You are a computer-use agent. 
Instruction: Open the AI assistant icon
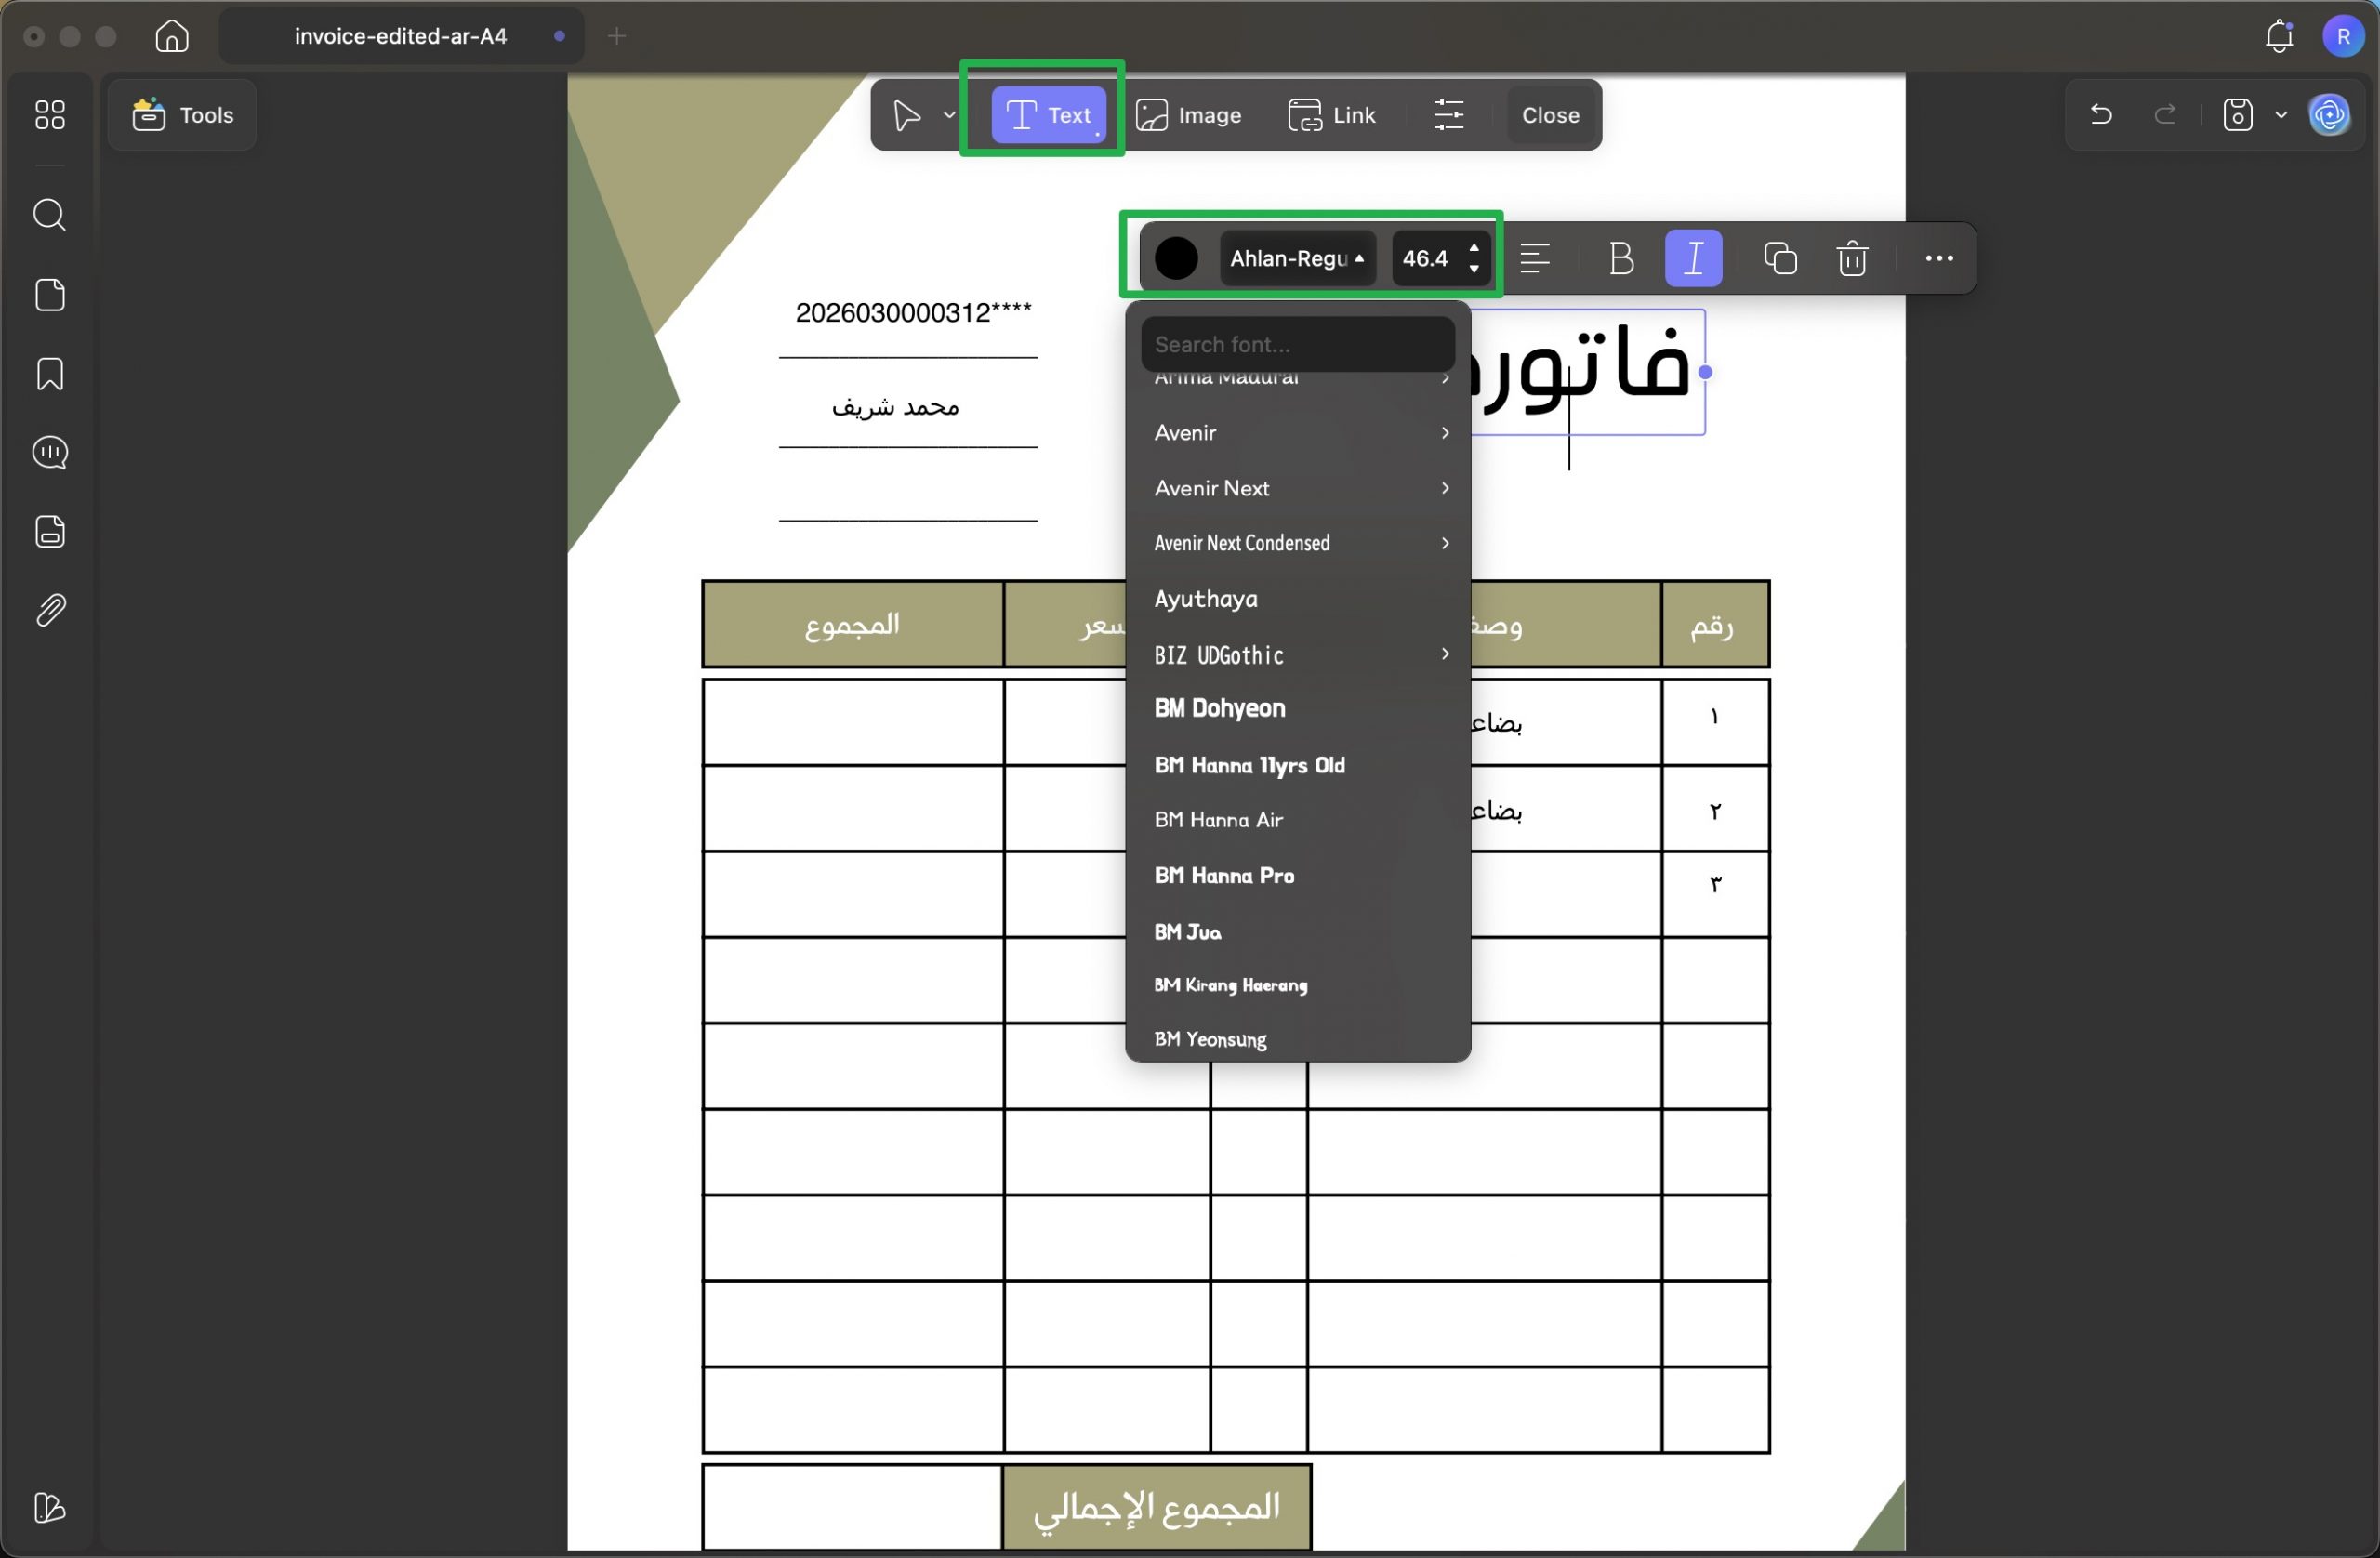point(2329,115)
